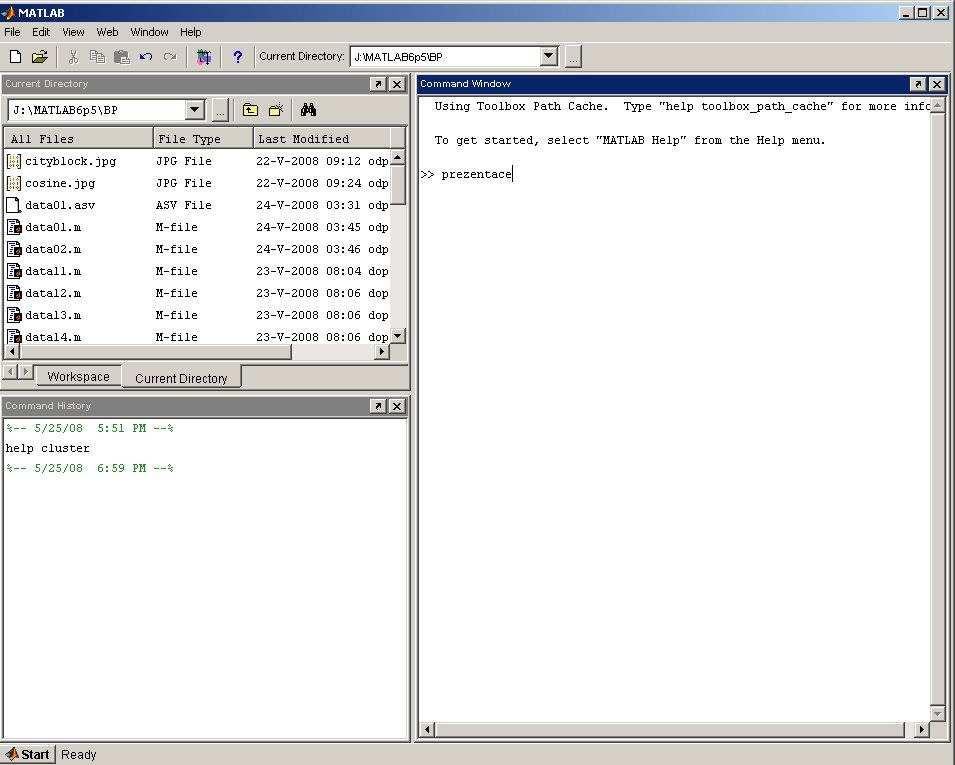This screenshot has height=765, width=955.
Task: Select 5/25/08 6:59 PM history entry
Action: (x=90, y=468)
